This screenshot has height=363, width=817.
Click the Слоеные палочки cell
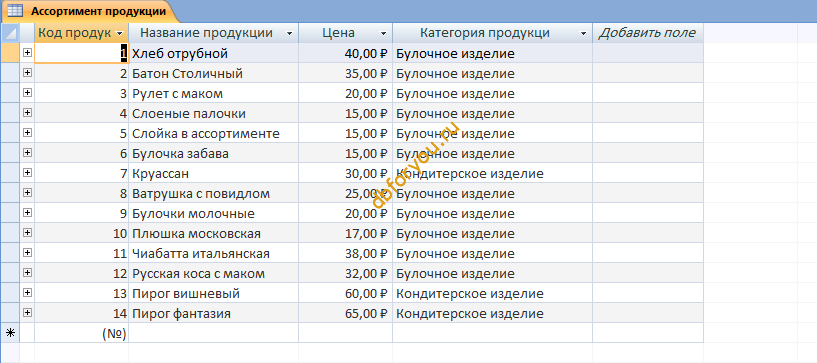(x=214, y=114)
